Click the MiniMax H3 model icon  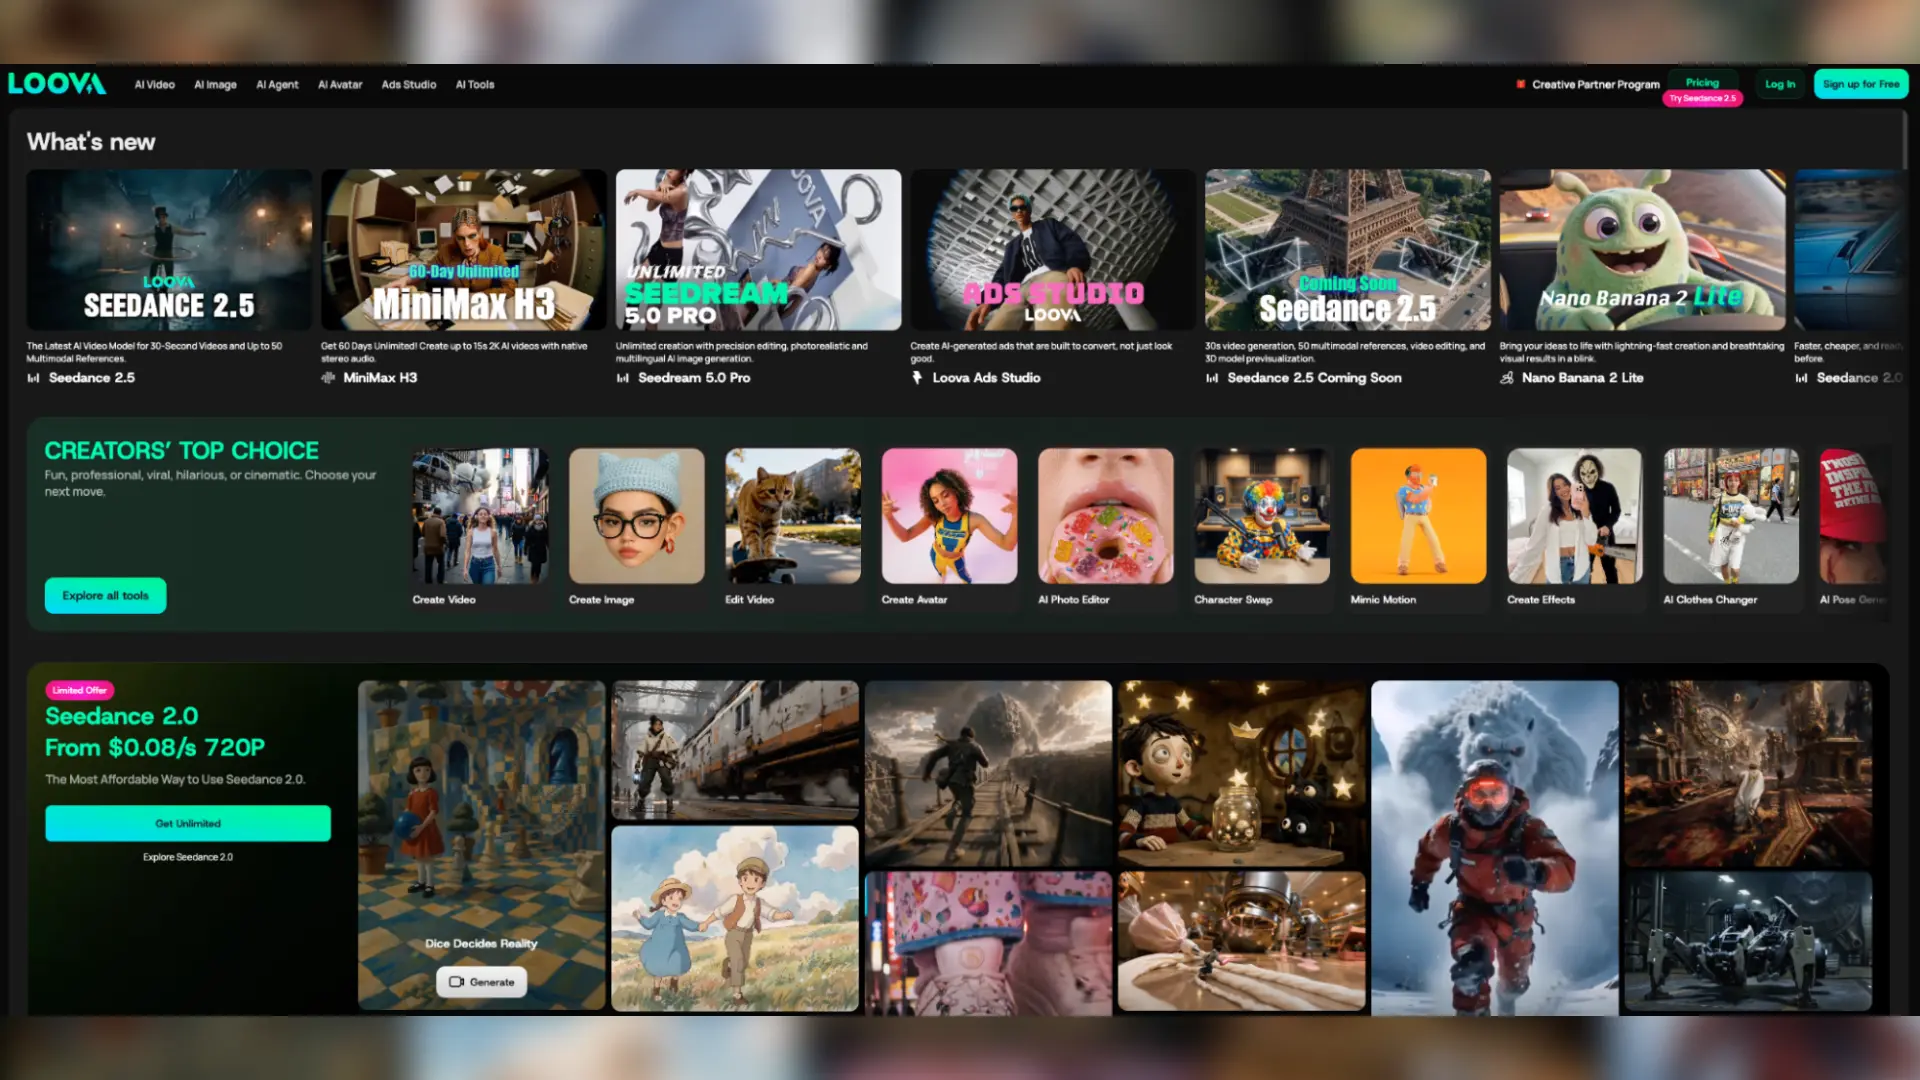coord(328,378)
